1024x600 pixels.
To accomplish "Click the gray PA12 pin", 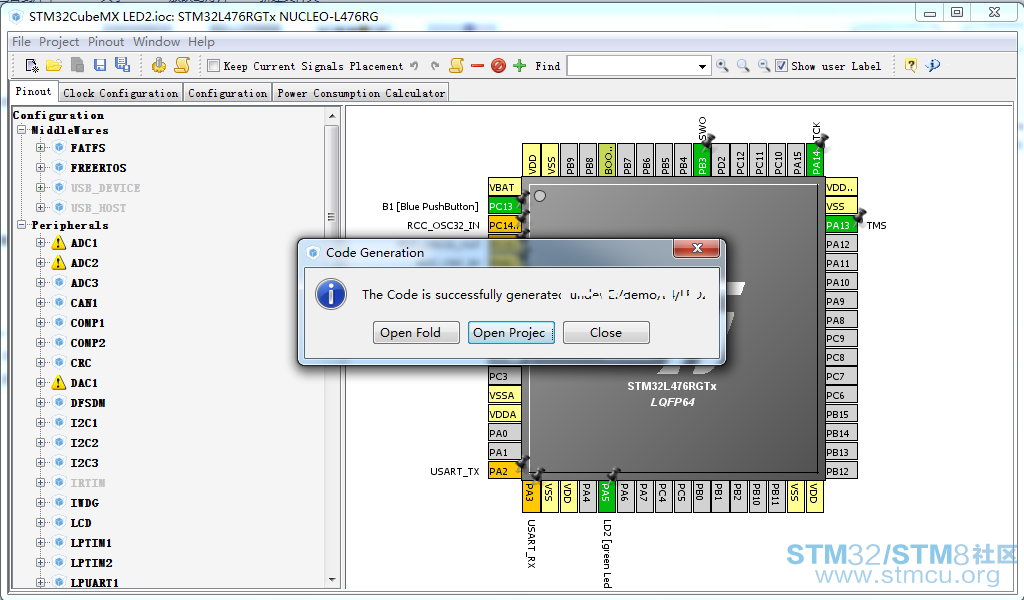I will (x=841, y=244).
